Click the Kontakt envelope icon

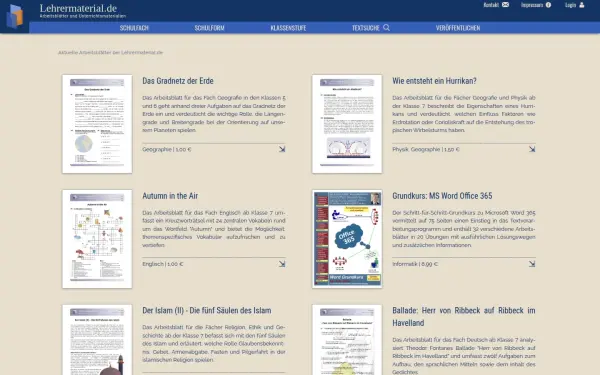(x=505, y=5)
